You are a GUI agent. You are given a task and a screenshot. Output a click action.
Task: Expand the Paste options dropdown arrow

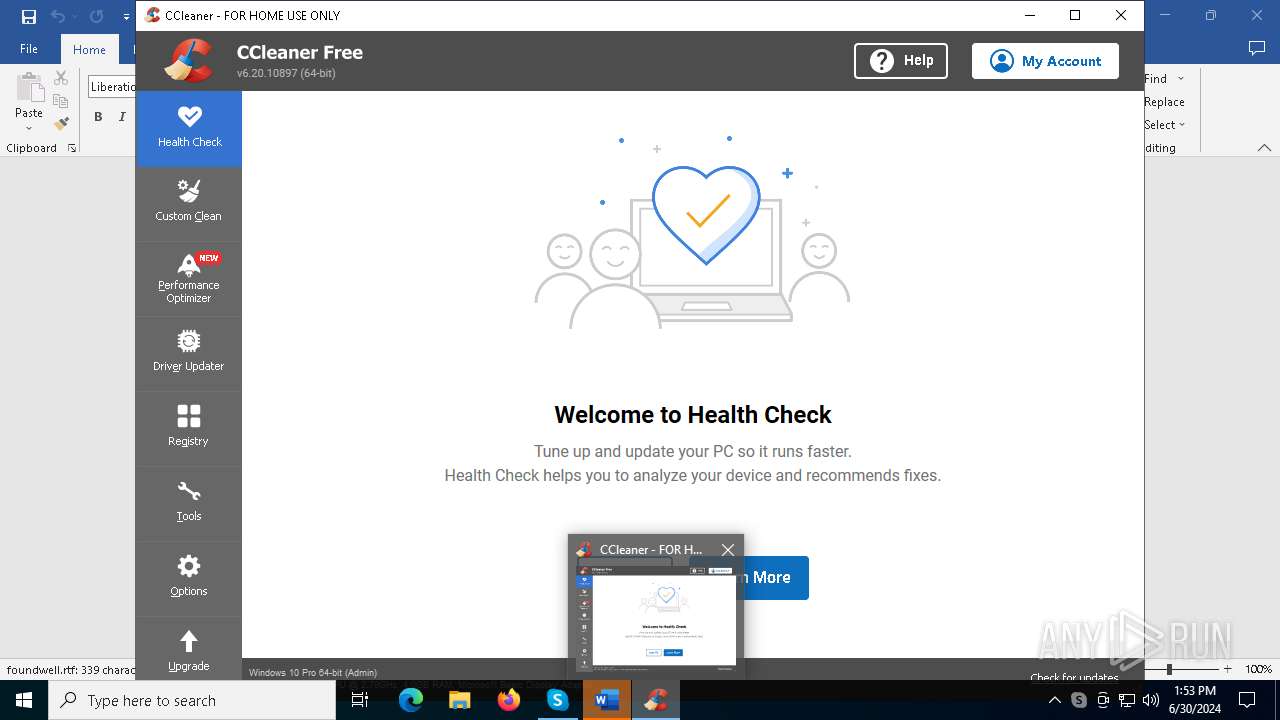pos(29,126)
